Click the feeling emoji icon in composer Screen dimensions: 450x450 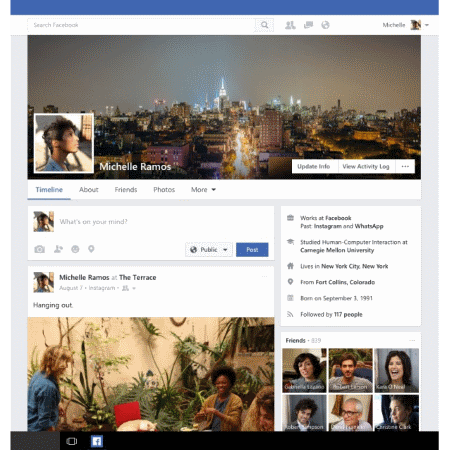(75, 249)
